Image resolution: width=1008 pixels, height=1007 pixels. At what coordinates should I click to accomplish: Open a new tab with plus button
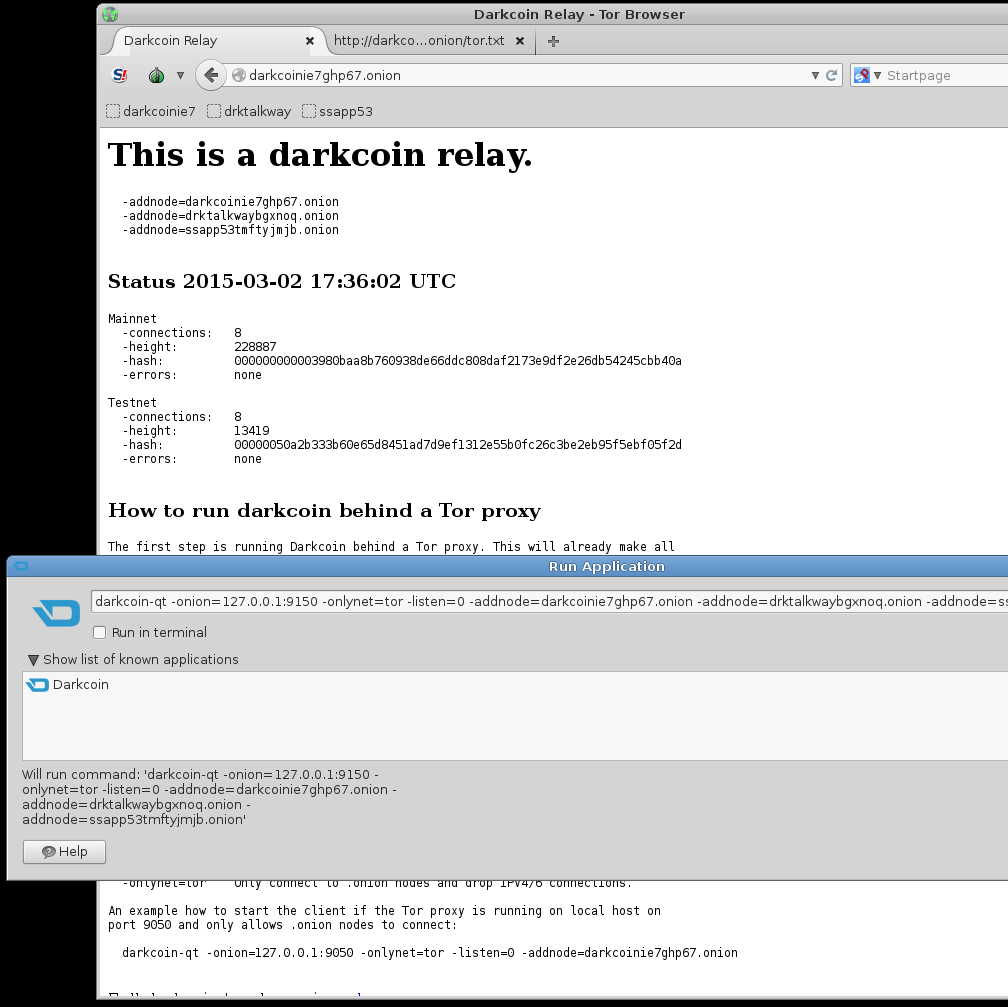[553, 41]
